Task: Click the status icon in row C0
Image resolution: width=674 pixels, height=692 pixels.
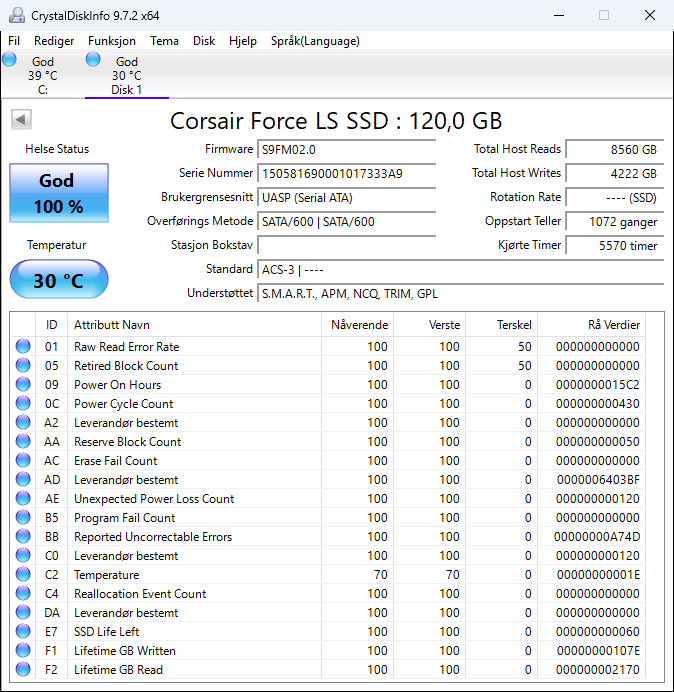Action: pyautogui.click(x=23, y=555)
